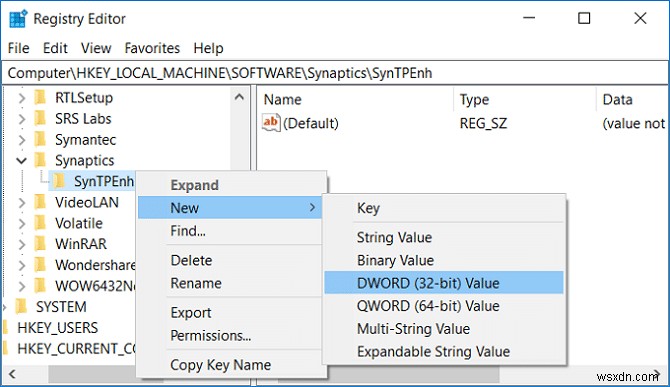Image resolution: width=670 pixels, height=387 pixels.
Task: Choose Copy Key Name in context menu
Action: click(x=229, y=365)
